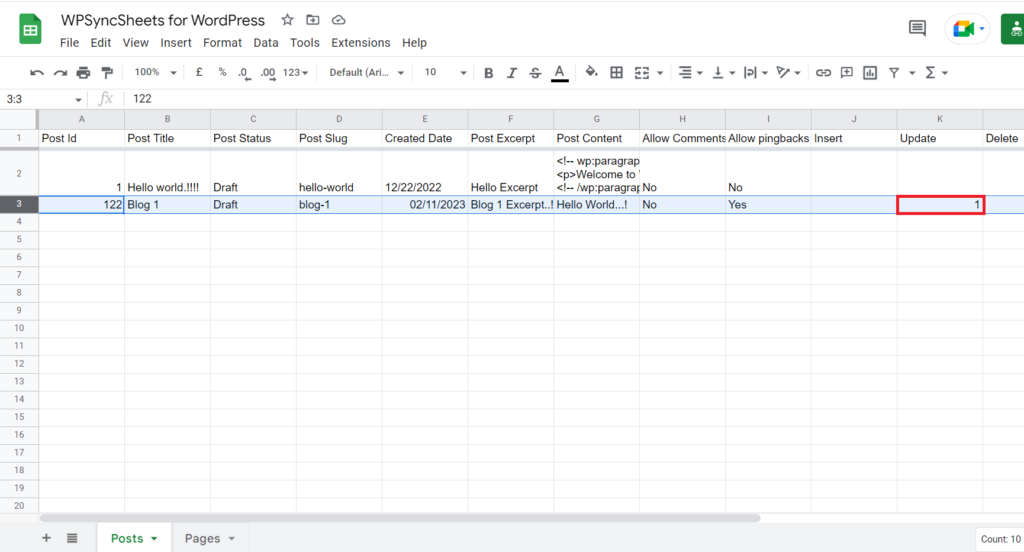Open the fill color picker
This screenshot has height=552, width=1024.
click(x=591, y=72)
